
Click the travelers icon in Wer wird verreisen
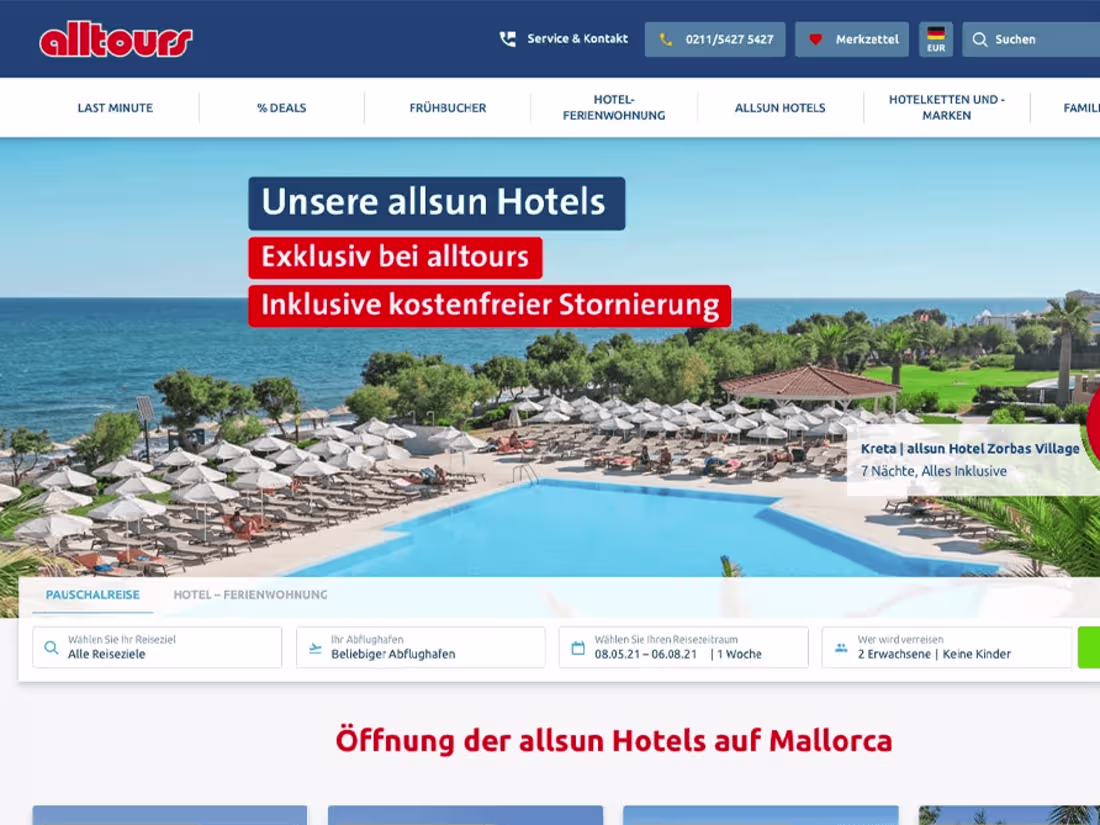point(841,648)
